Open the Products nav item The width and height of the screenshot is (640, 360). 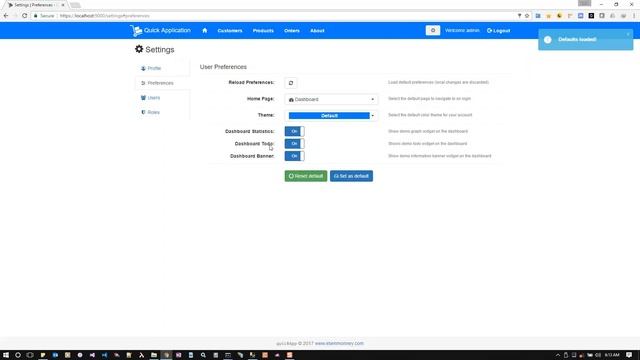coord(263,31)
